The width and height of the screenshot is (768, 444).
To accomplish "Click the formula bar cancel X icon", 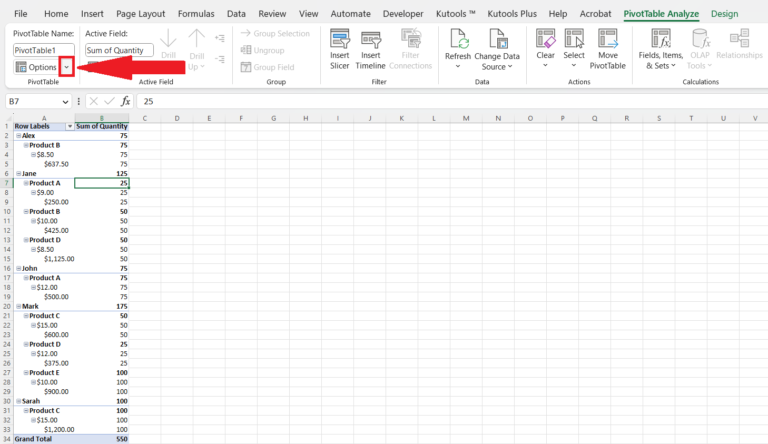I will [x=94, y=101].
